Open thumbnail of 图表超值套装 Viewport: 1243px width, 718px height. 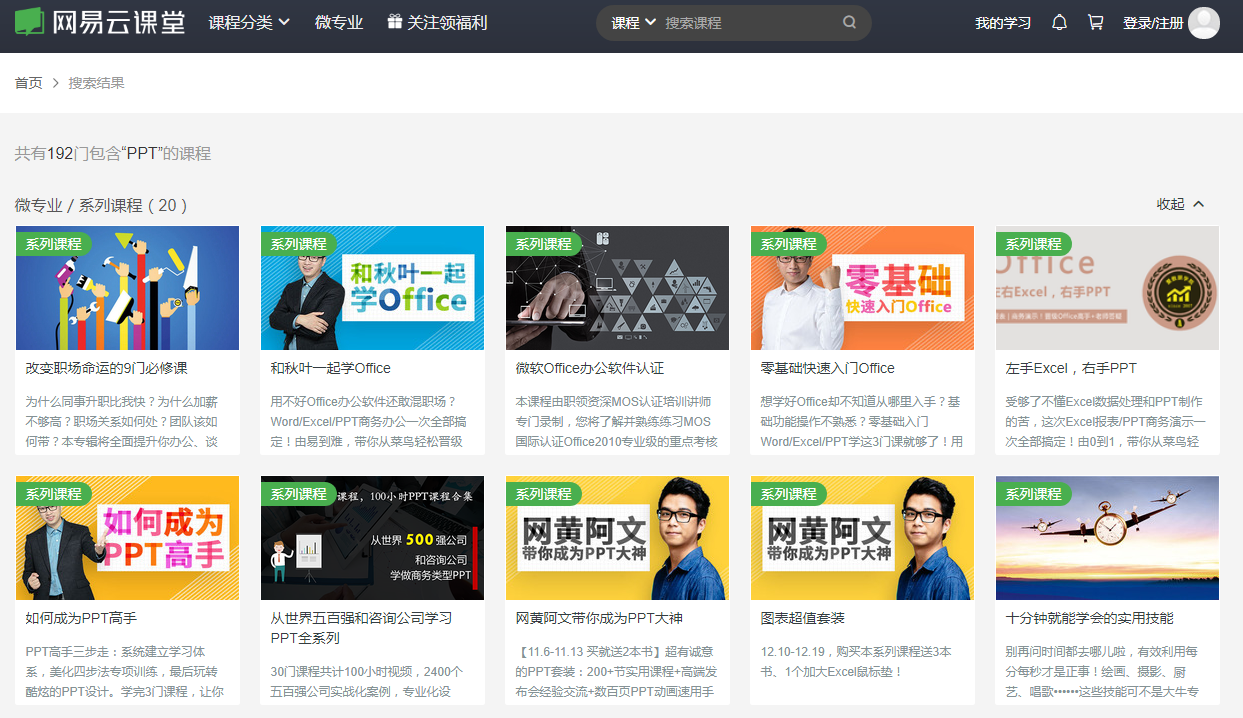pyautogui.click(x=862, y=538)
